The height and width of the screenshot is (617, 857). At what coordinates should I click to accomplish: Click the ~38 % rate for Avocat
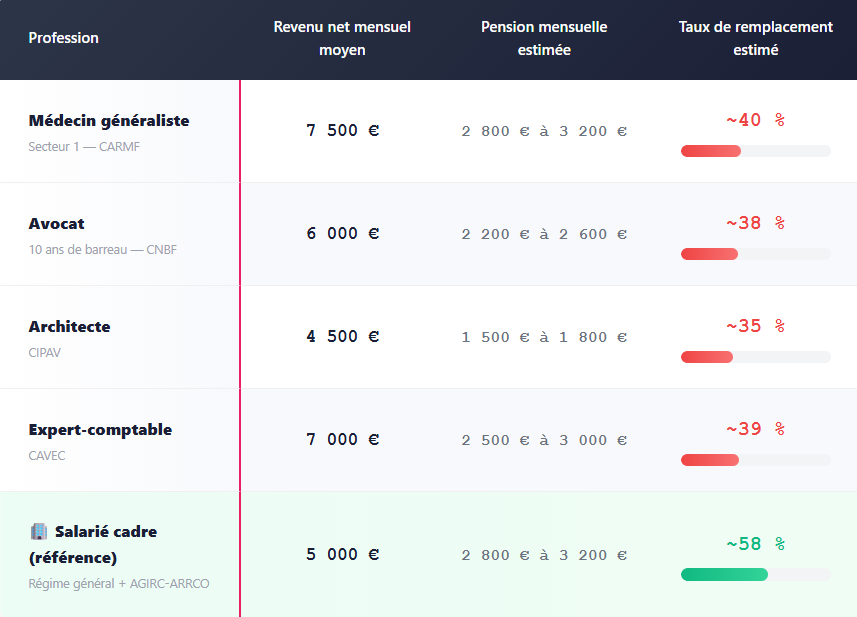[x=755, y=222]
